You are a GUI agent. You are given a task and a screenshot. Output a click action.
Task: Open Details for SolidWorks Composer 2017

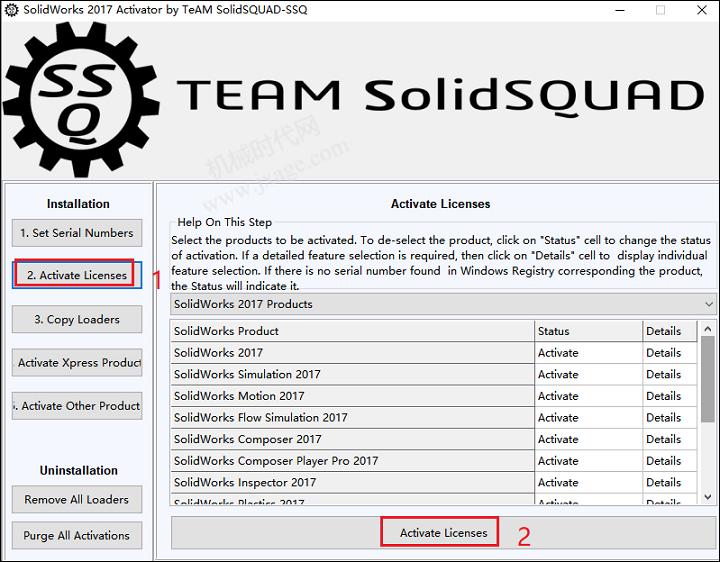point(670,439)
